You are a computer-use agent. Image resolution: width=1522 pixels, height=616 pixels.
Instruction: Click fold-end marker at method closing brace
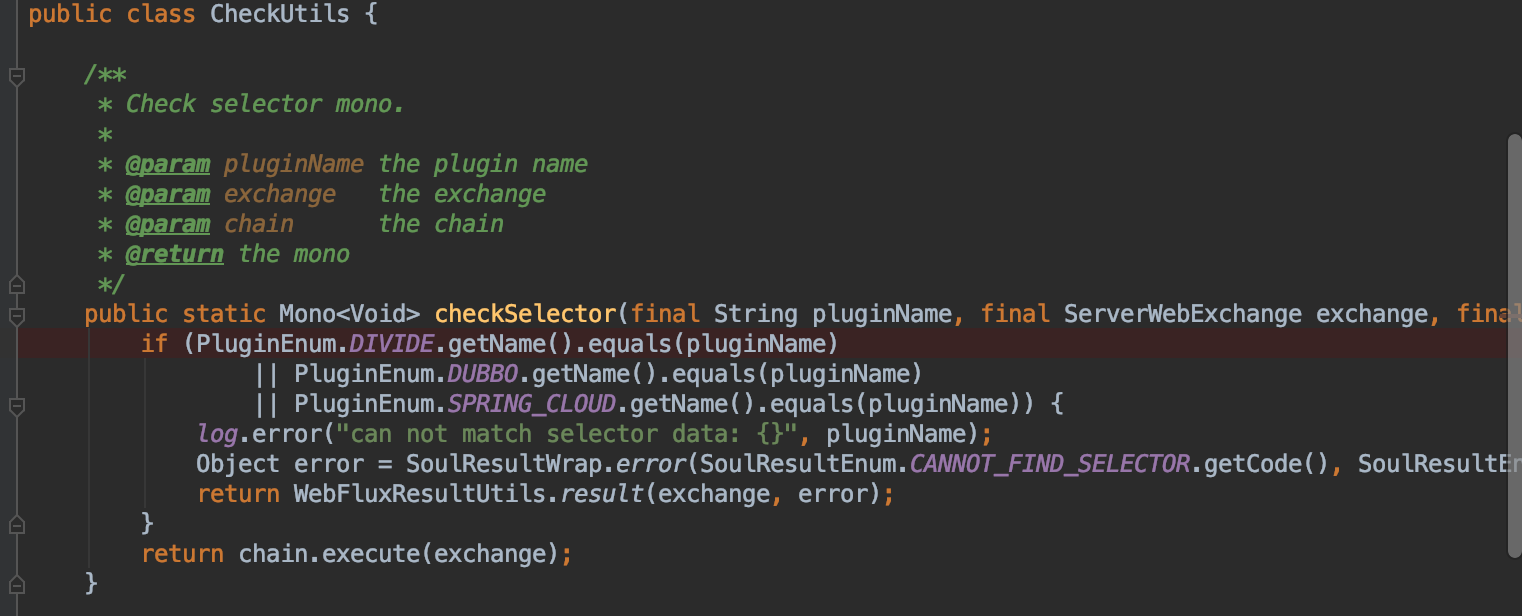point(16,583)
